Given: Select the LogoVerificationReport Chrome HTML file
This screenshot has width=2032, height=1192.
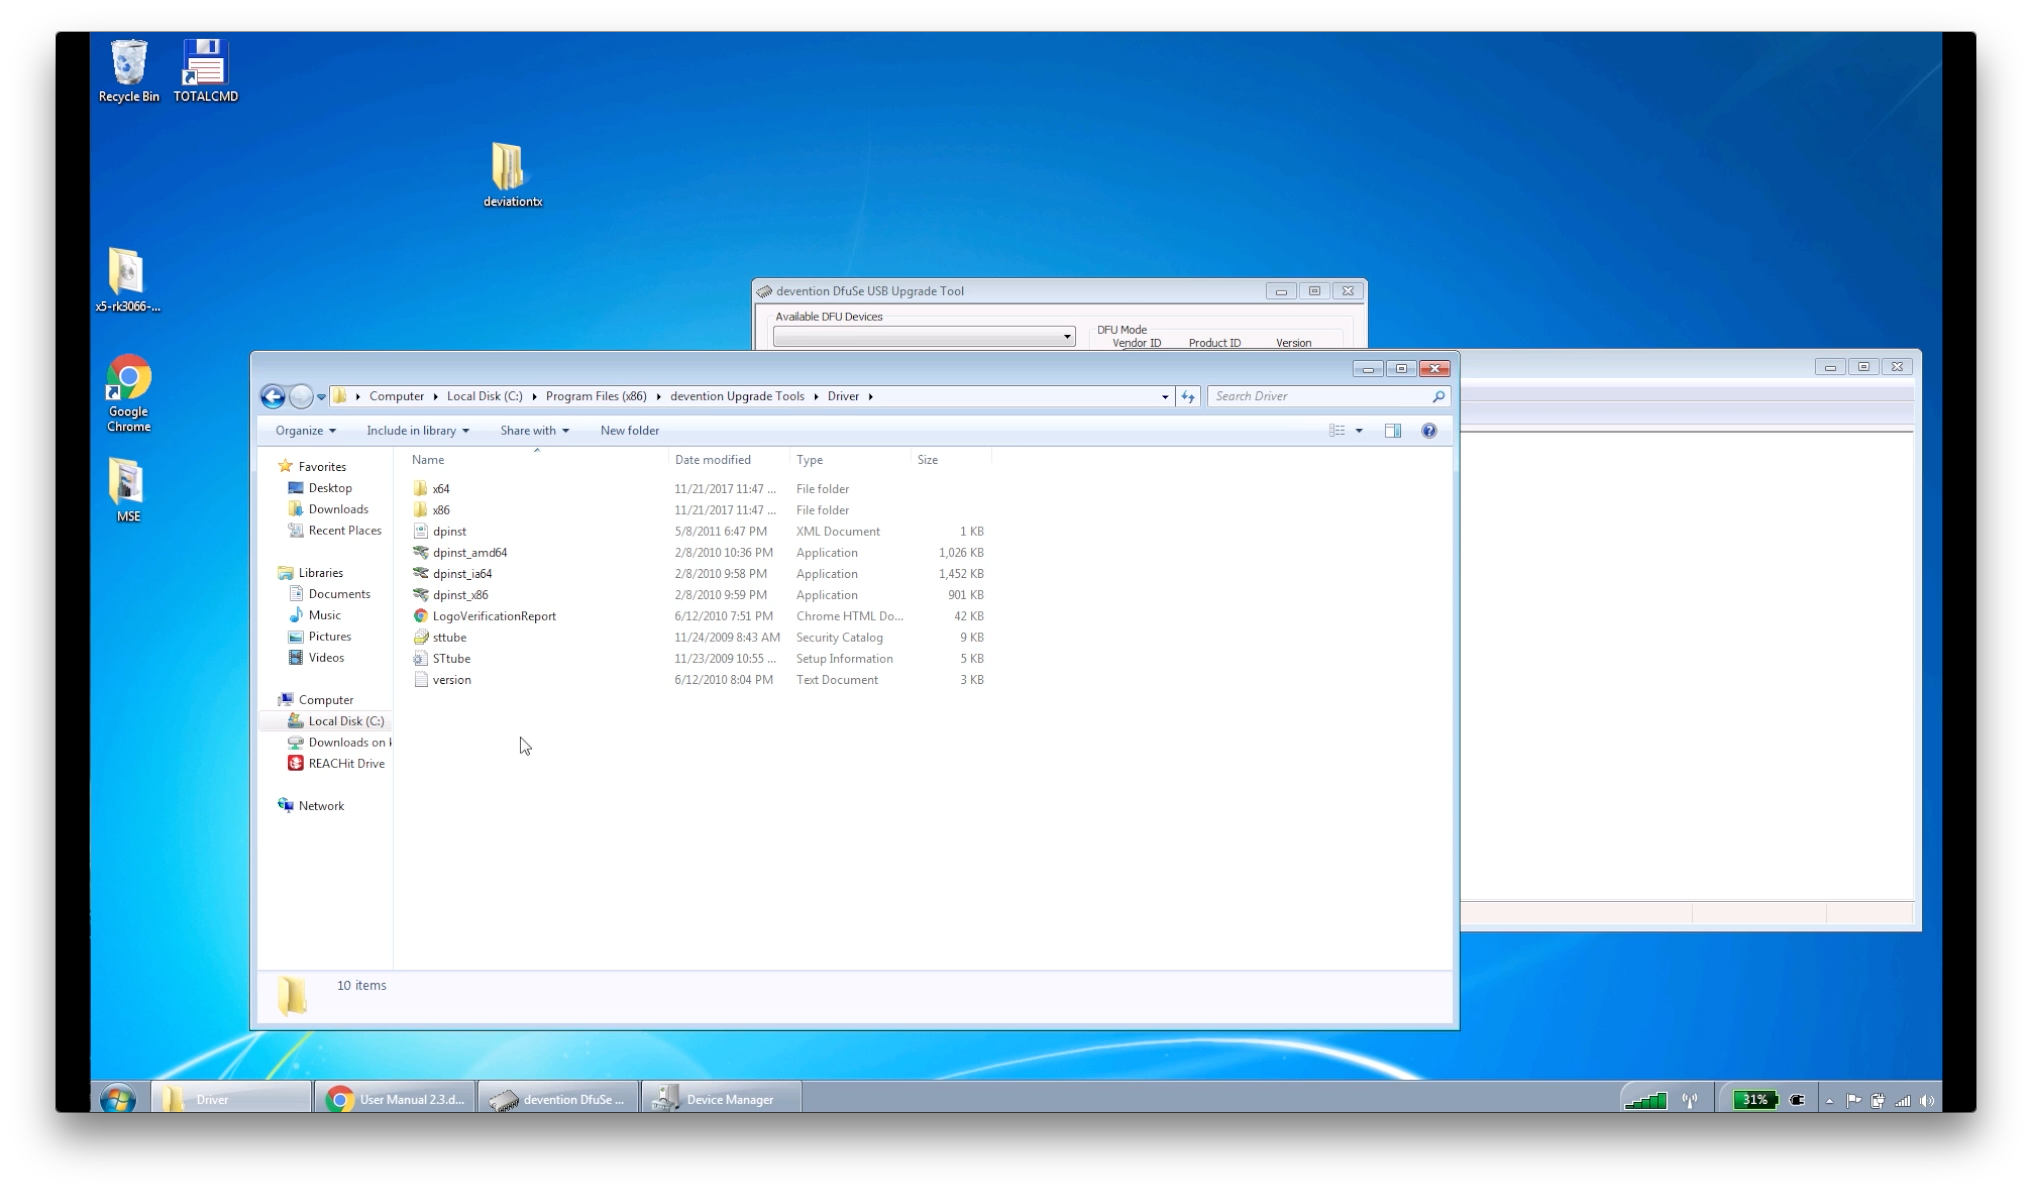Looking at the screenshot, I should 494,616.
